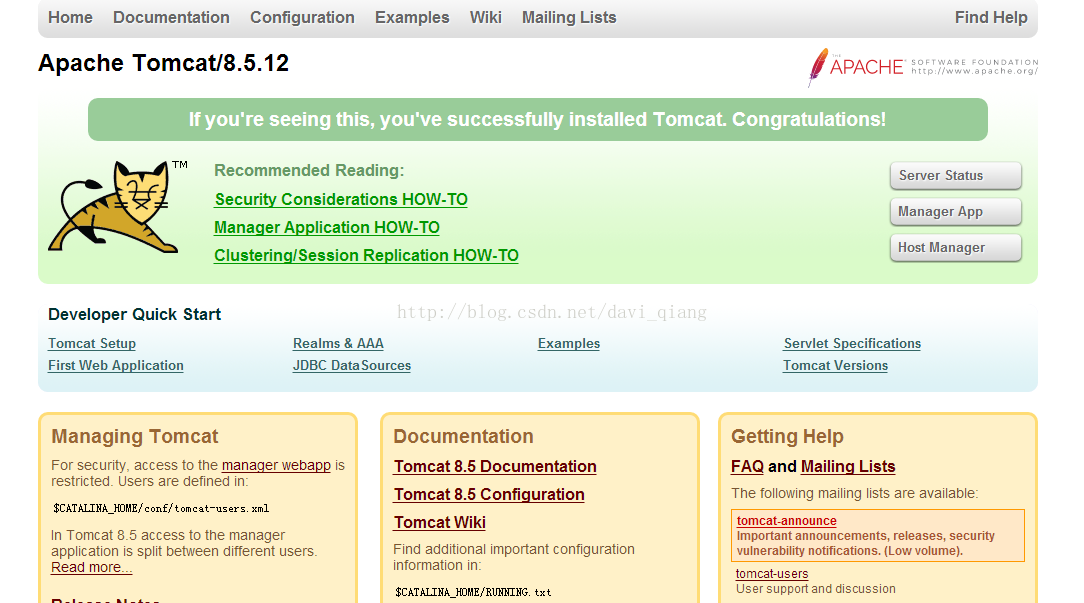Click the green congratulations banner text
Image resolution: width=1084 pixels, height=603 pixels.
point(537,120)
